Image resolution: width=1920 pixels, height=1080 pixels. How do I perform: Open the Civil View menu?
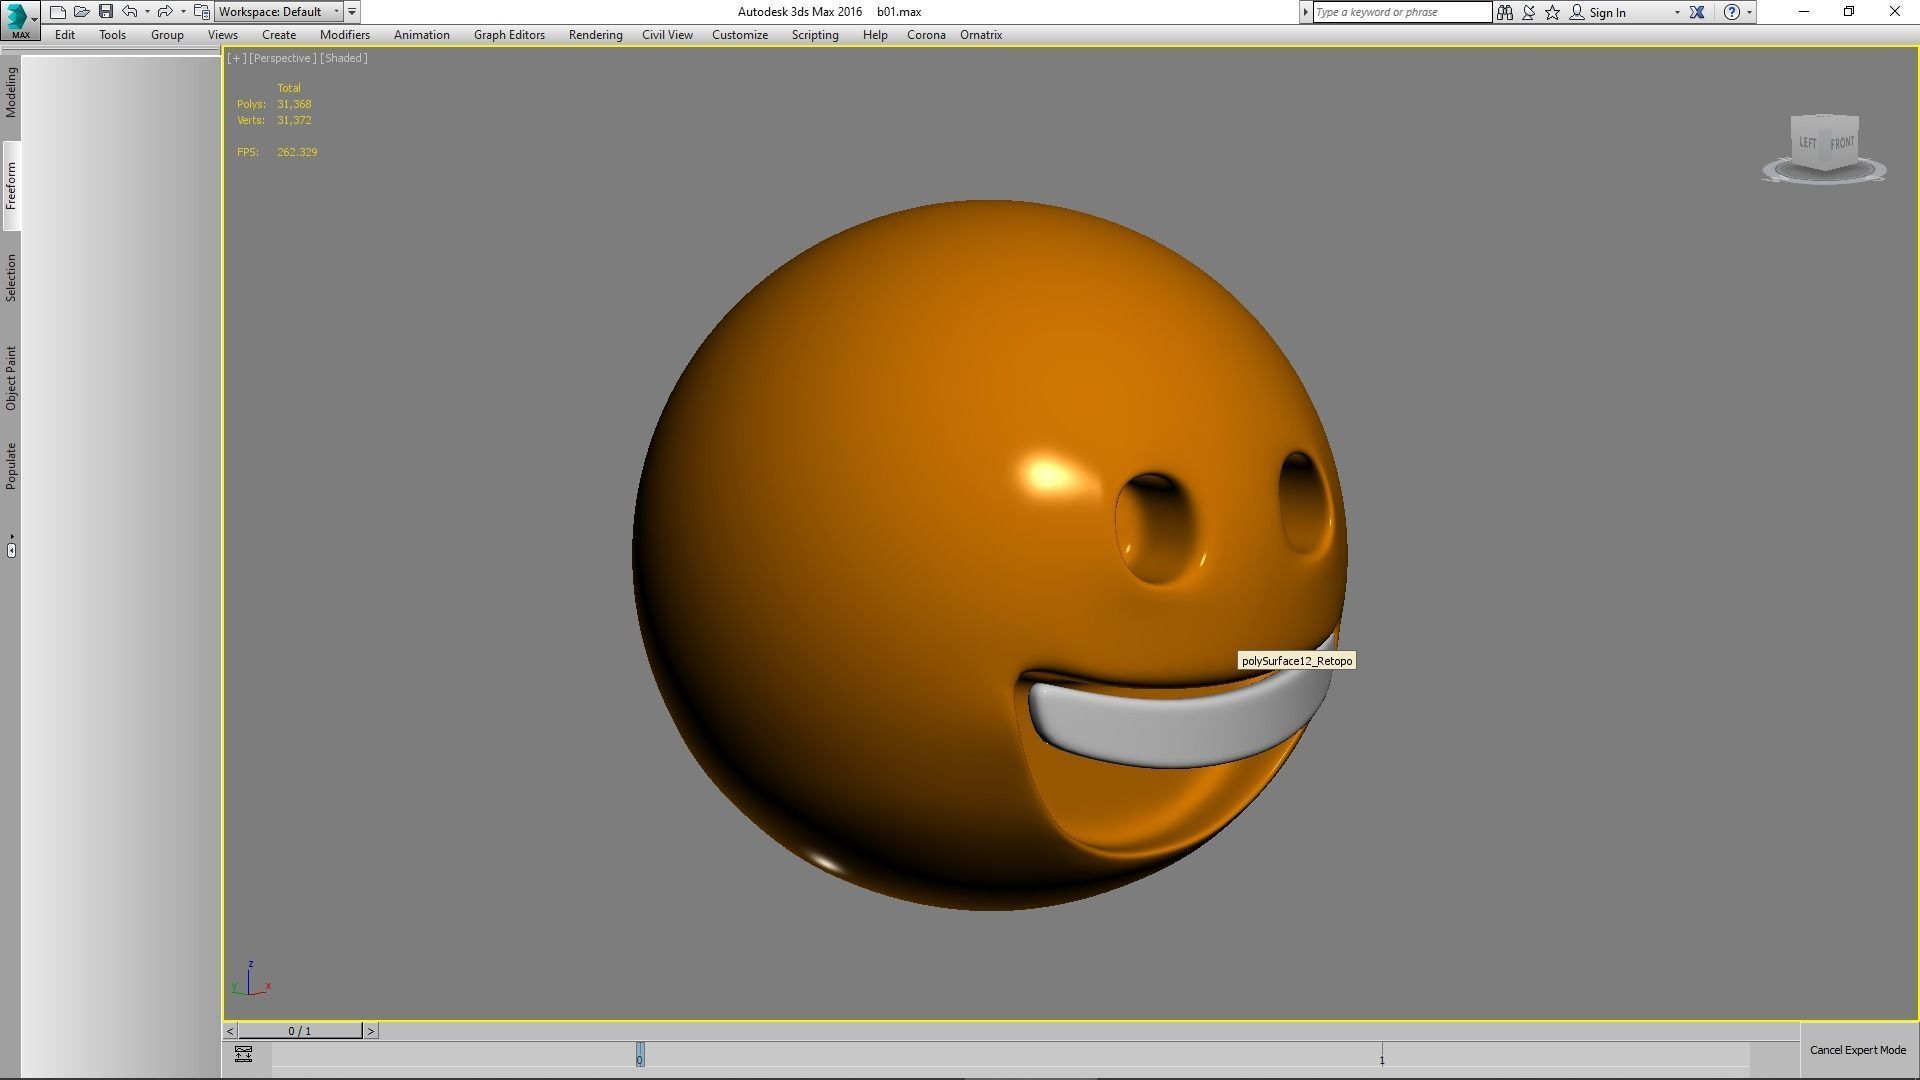[667, 35]
